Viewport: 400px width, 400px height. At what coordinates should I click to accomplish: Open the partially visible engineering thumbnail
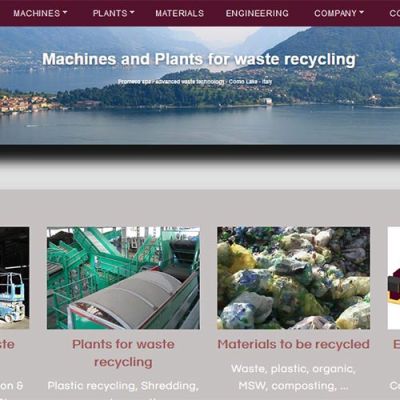tap(394, 278)
